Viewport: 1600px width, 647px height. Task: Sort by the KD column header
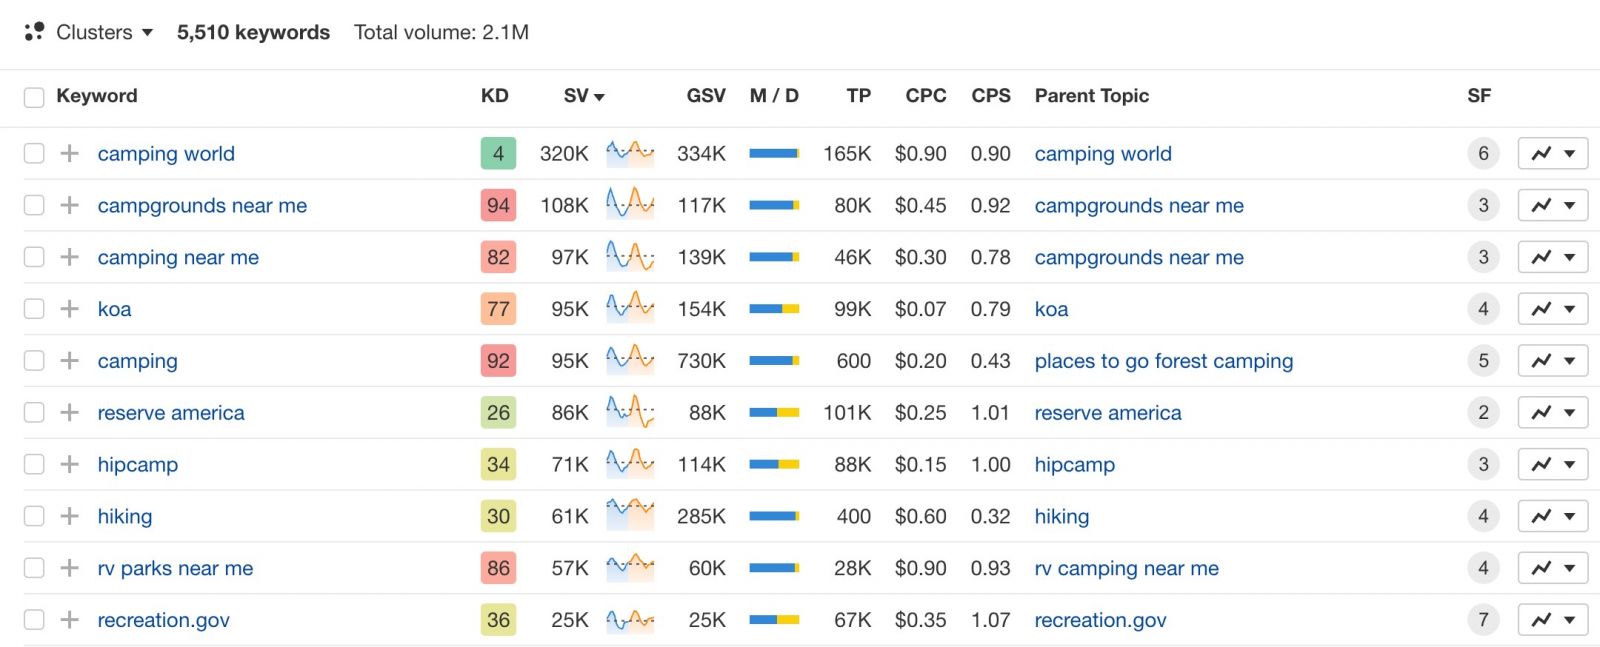coord(495,96)
